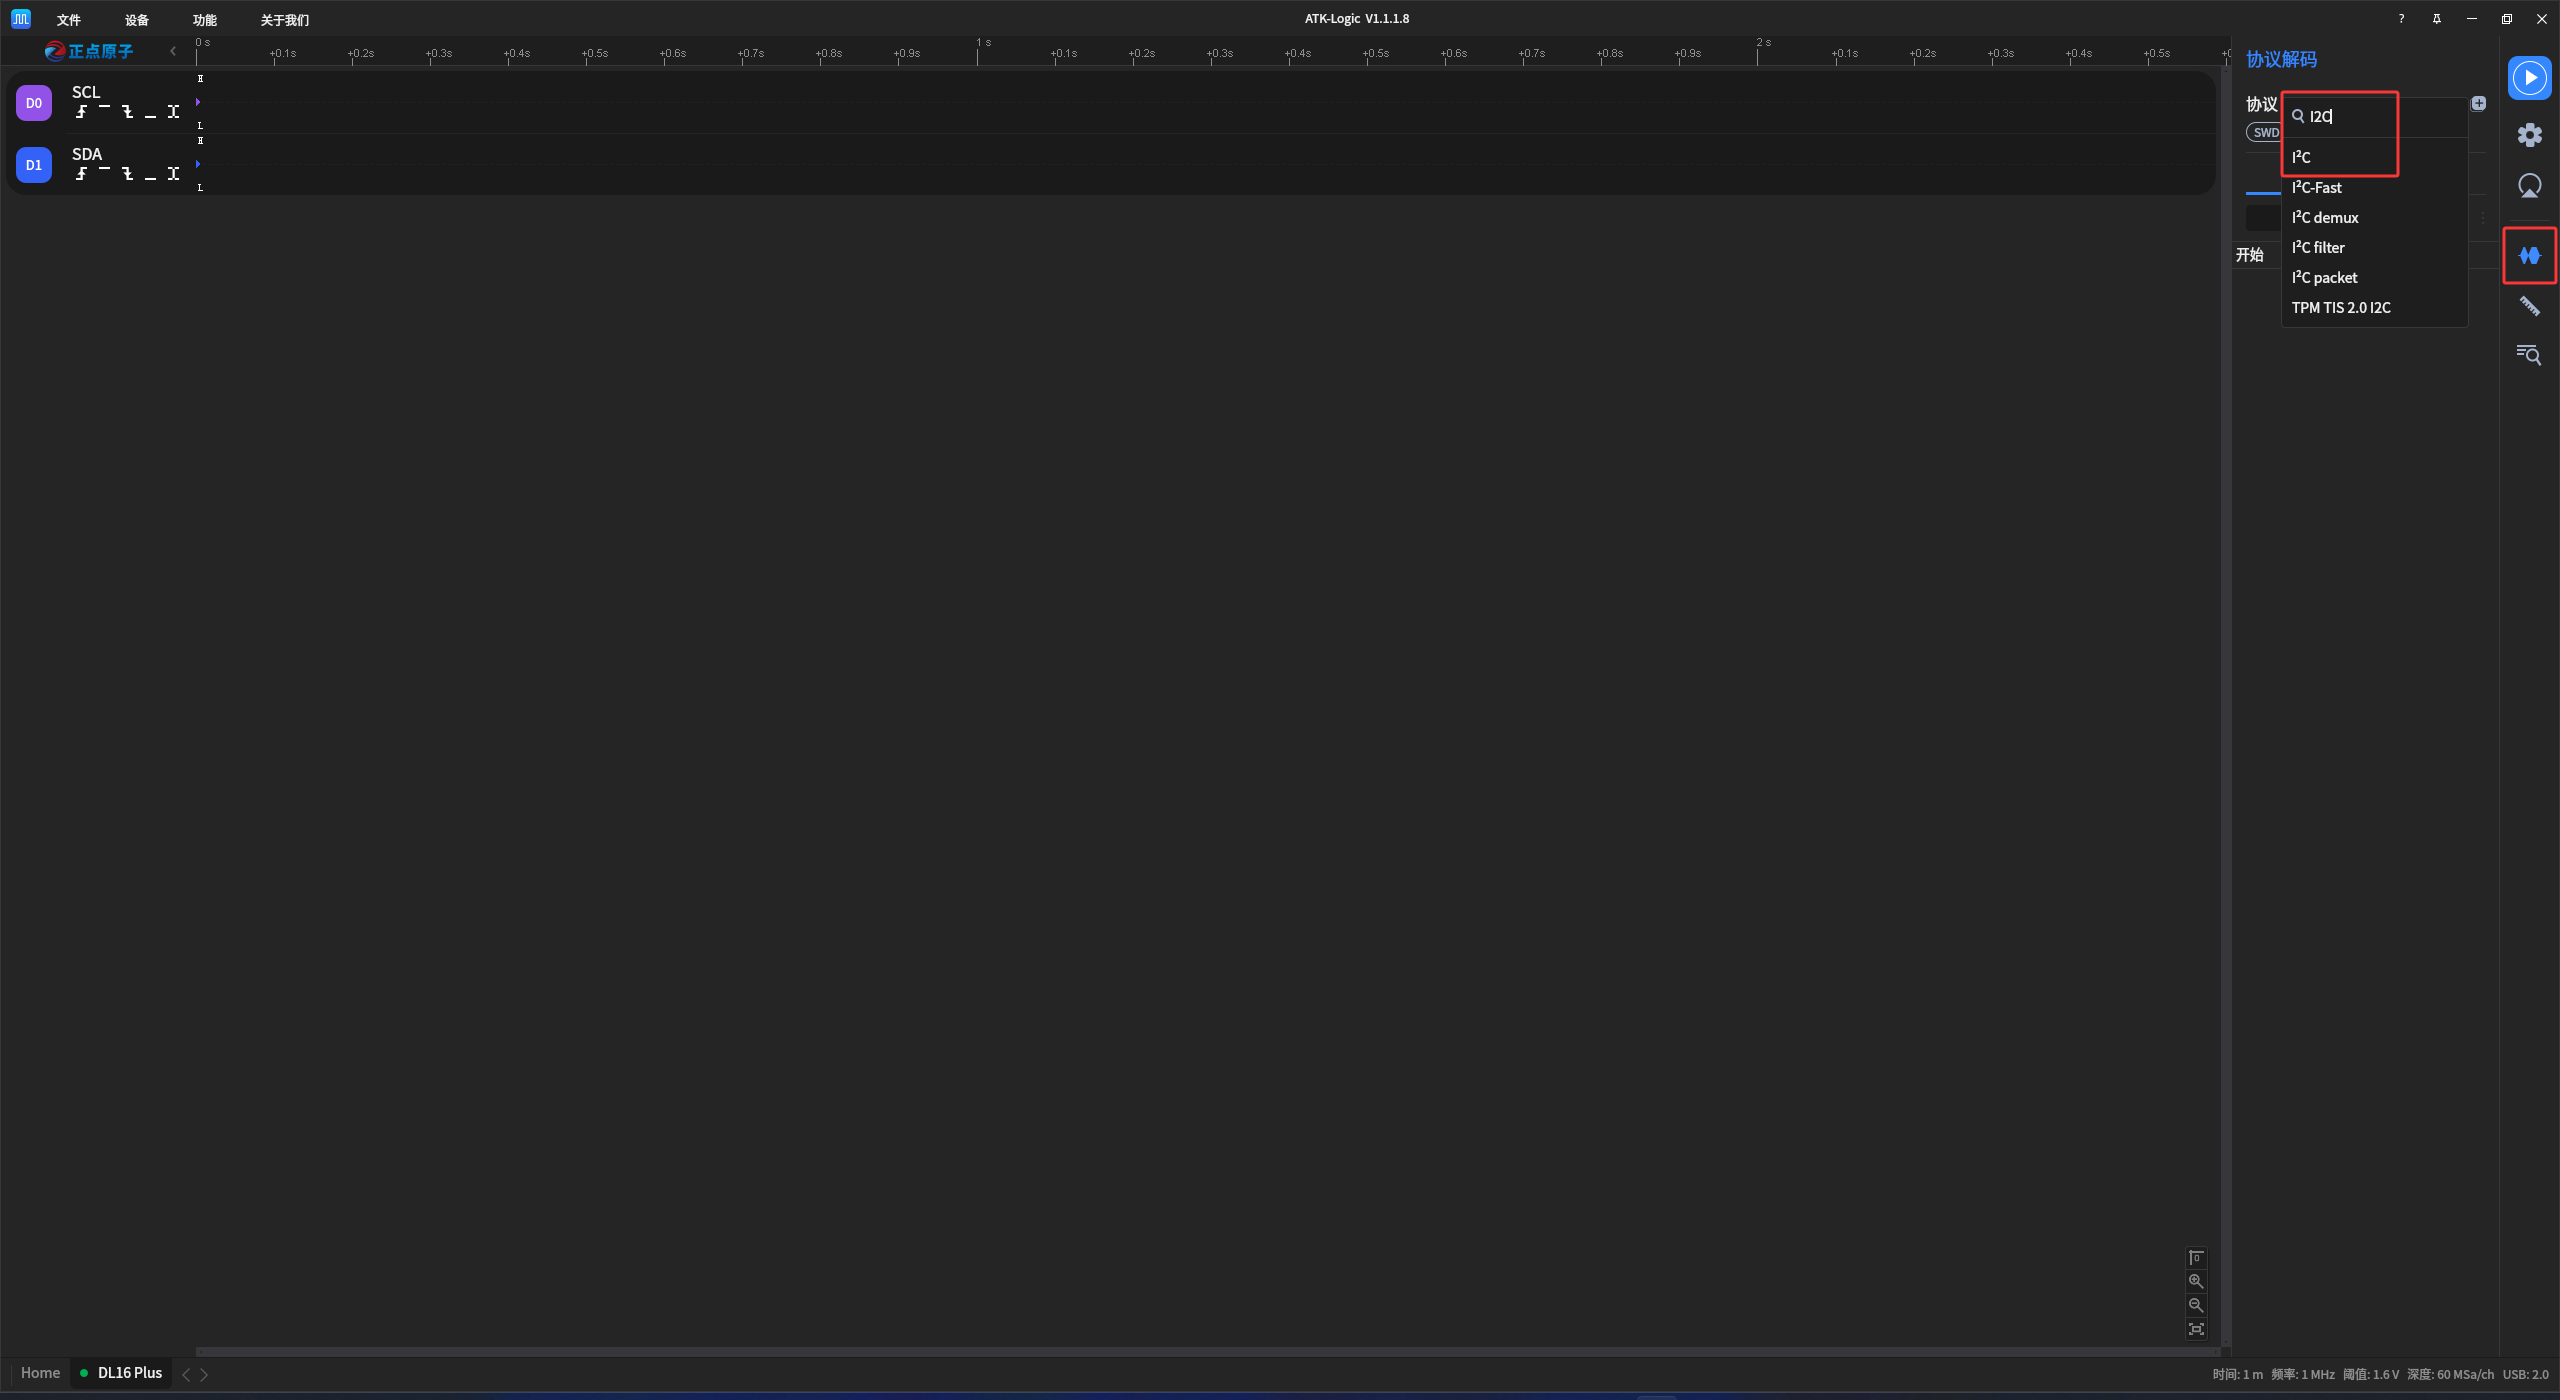
Task: Fit the waveform to the window
Action: pyautogui.click(x=2196, y=1329)
